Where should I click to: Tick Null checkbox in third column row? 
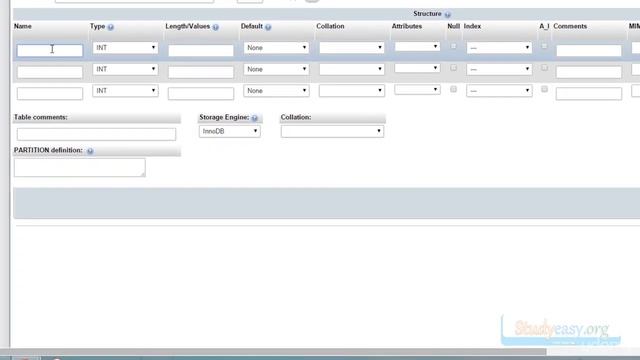(x=453, y=89)
